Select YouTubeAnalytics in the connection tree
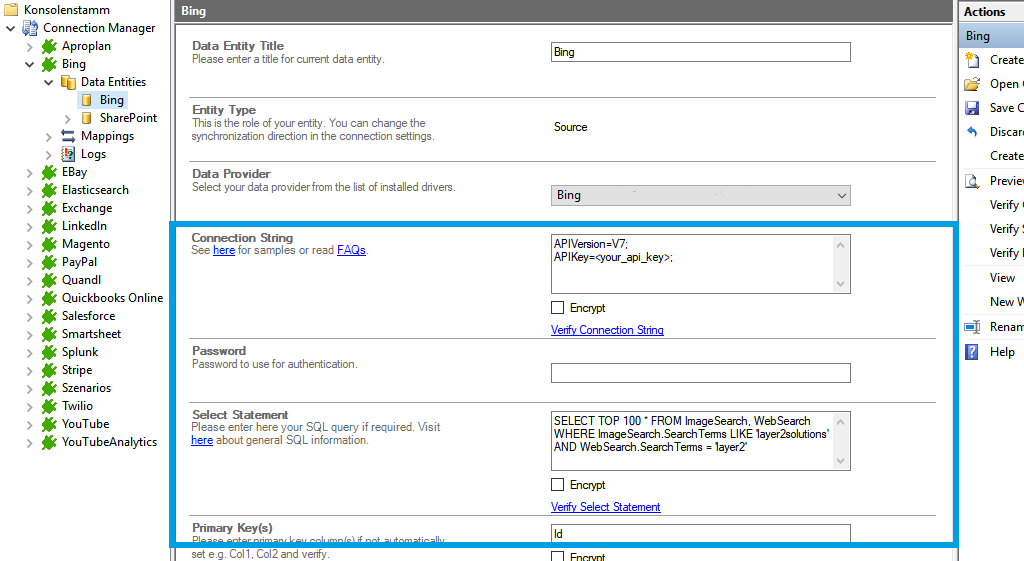Viewport: 1024px width, 561px height. [109, 442]
